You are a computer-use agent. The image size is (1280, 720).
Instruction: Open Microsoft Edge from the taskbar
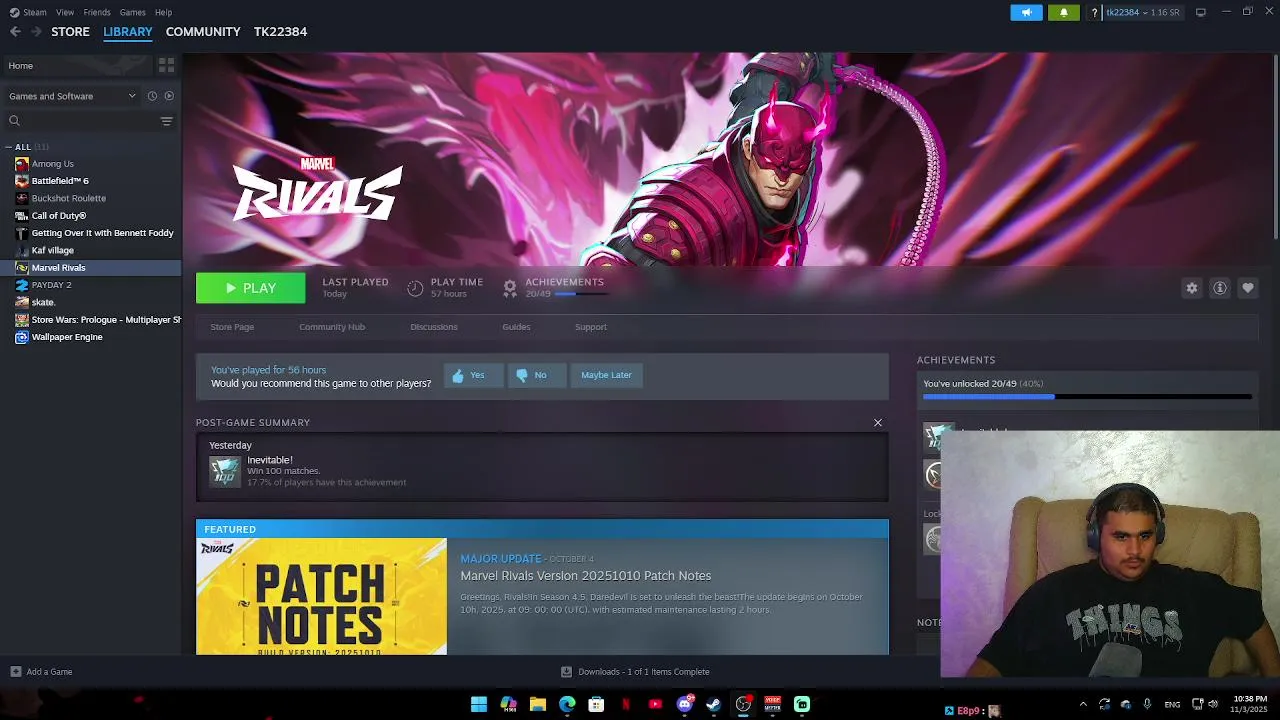click(x=567, y=704)
